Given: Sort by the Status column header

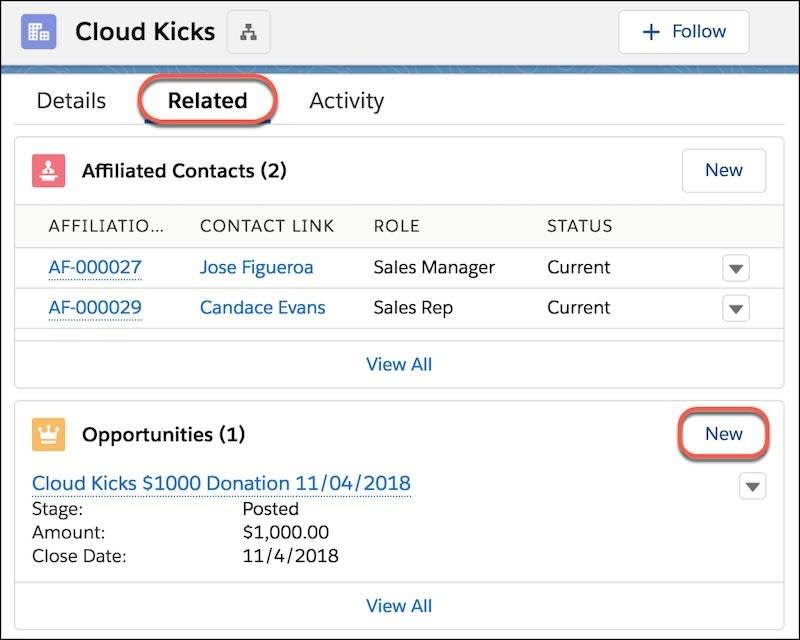Looking at the screenshot, I should point(579,227).
